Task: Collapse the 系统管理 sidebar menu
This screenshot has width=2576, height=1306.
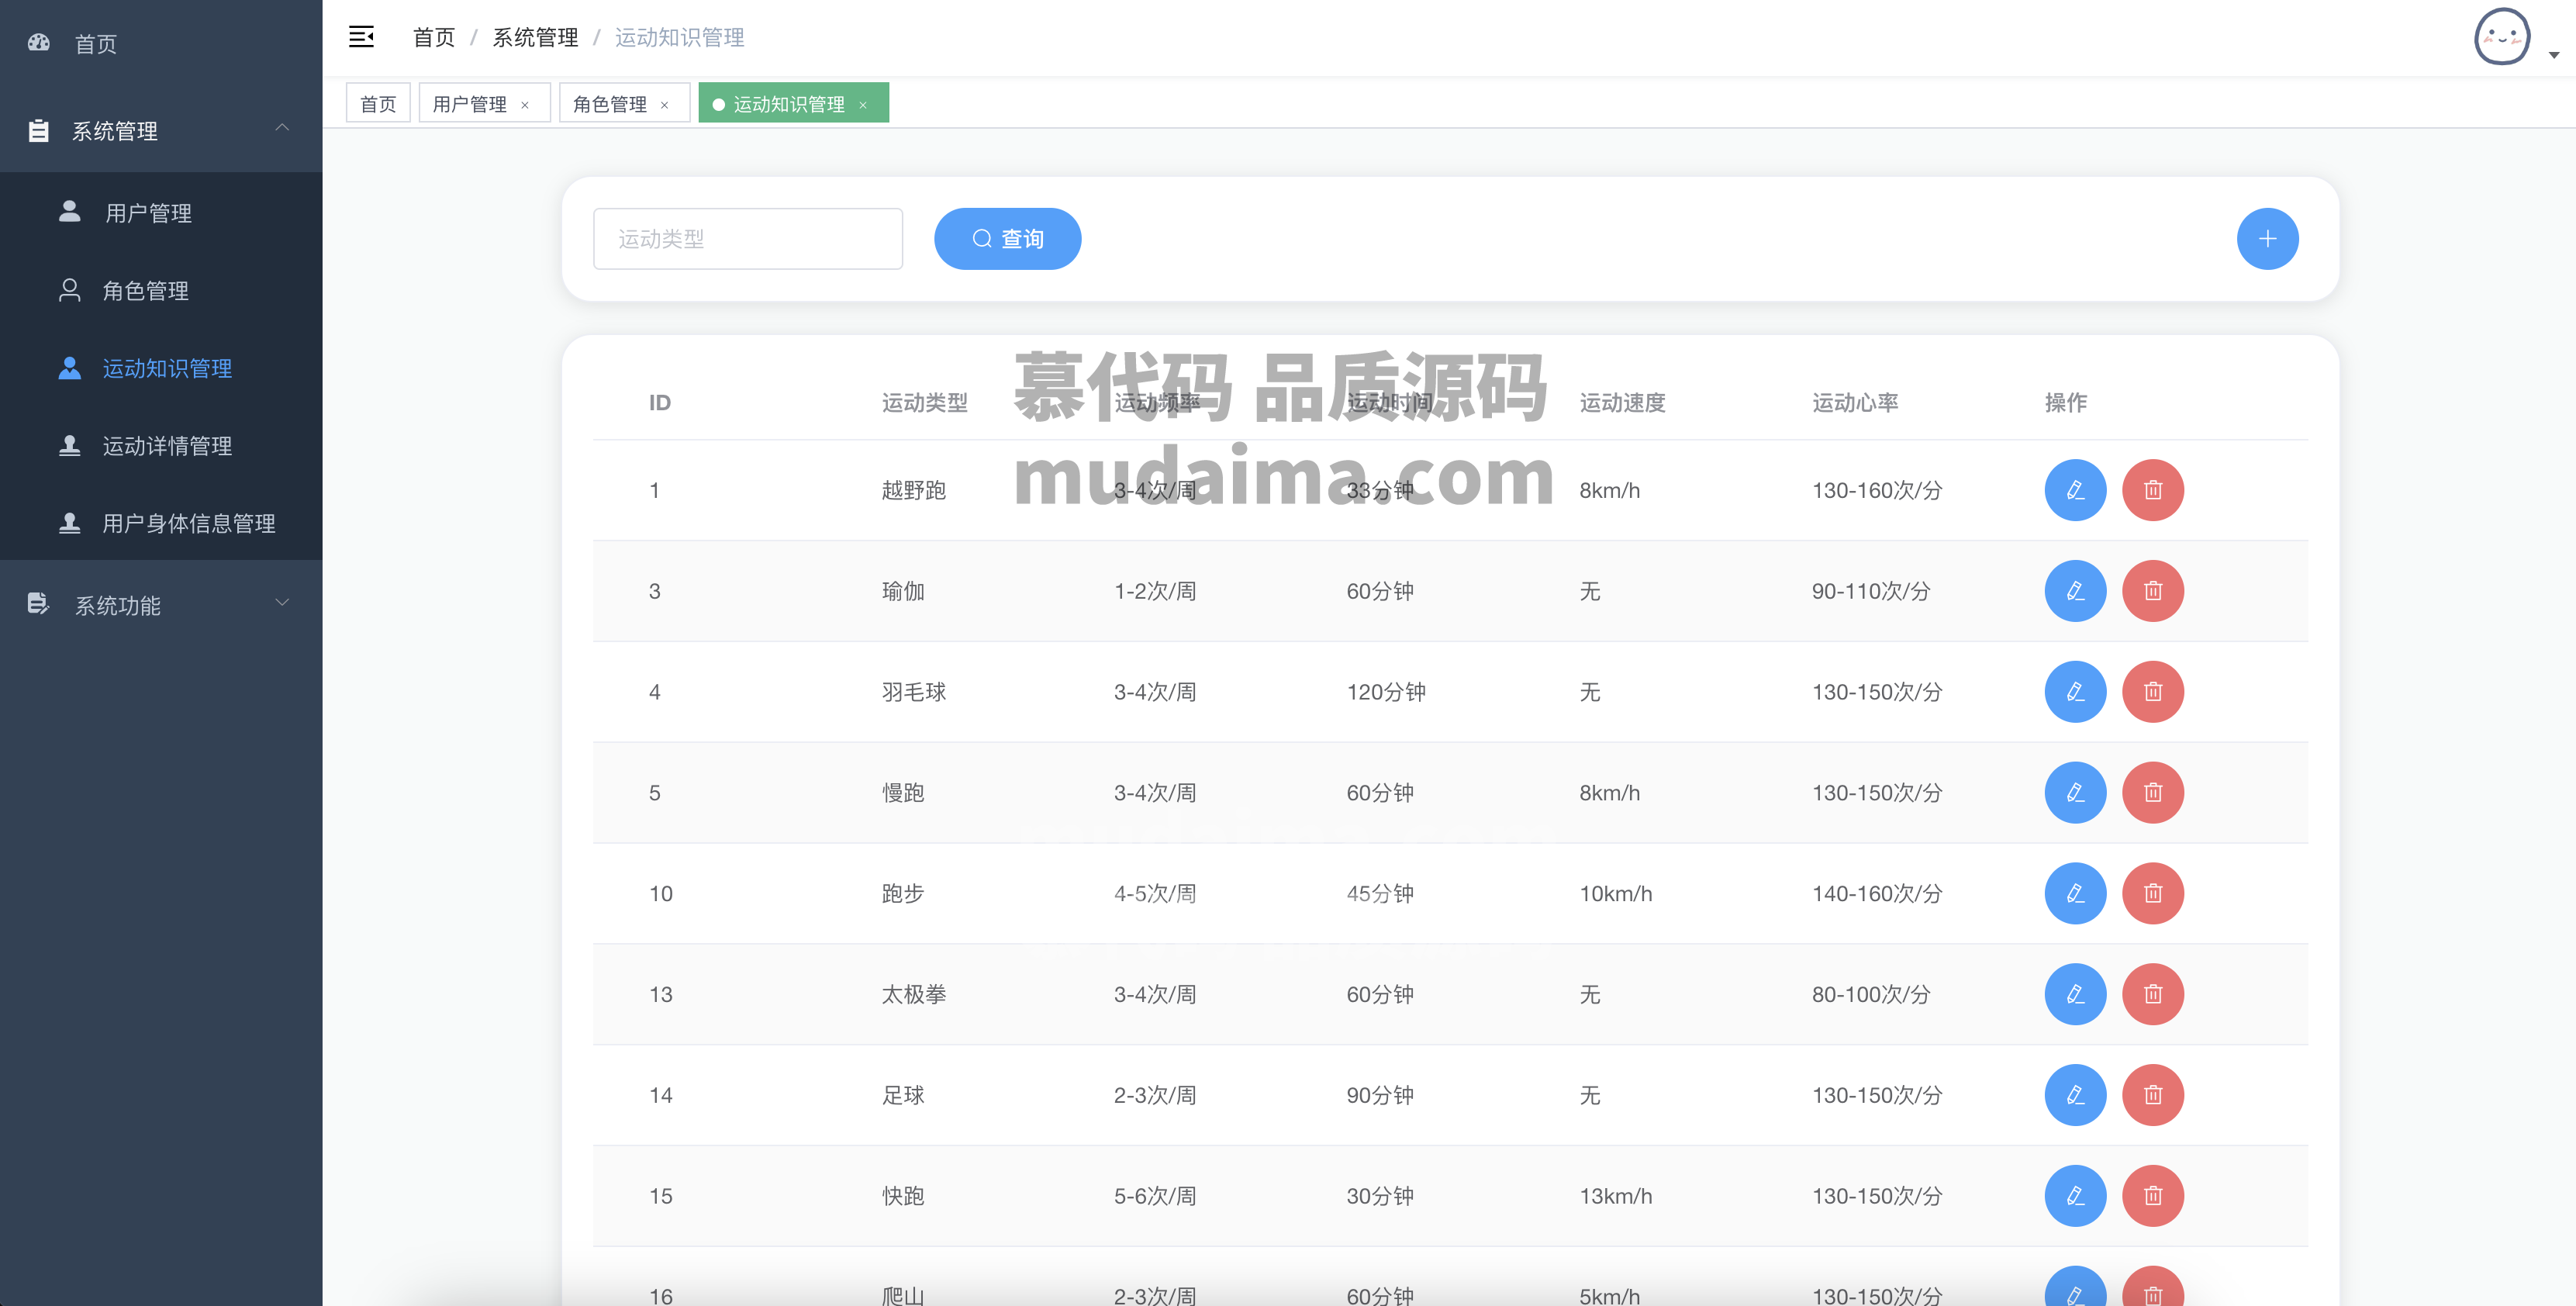Action: point(161,130)
